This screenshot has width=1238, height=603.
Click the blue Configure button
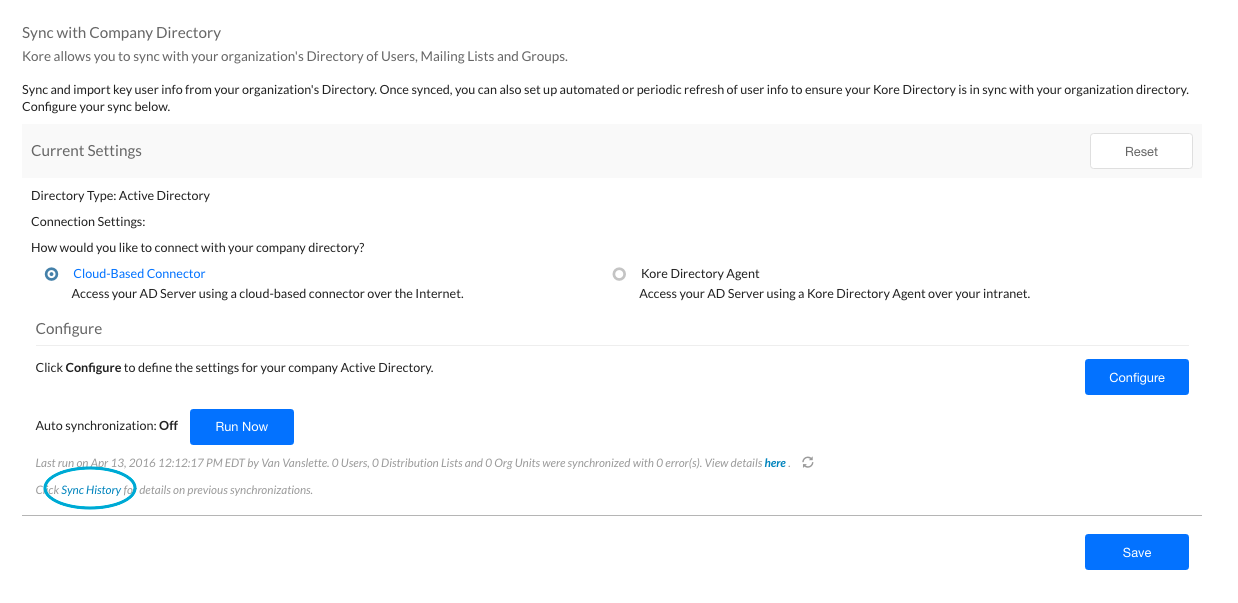[1136, 377]
